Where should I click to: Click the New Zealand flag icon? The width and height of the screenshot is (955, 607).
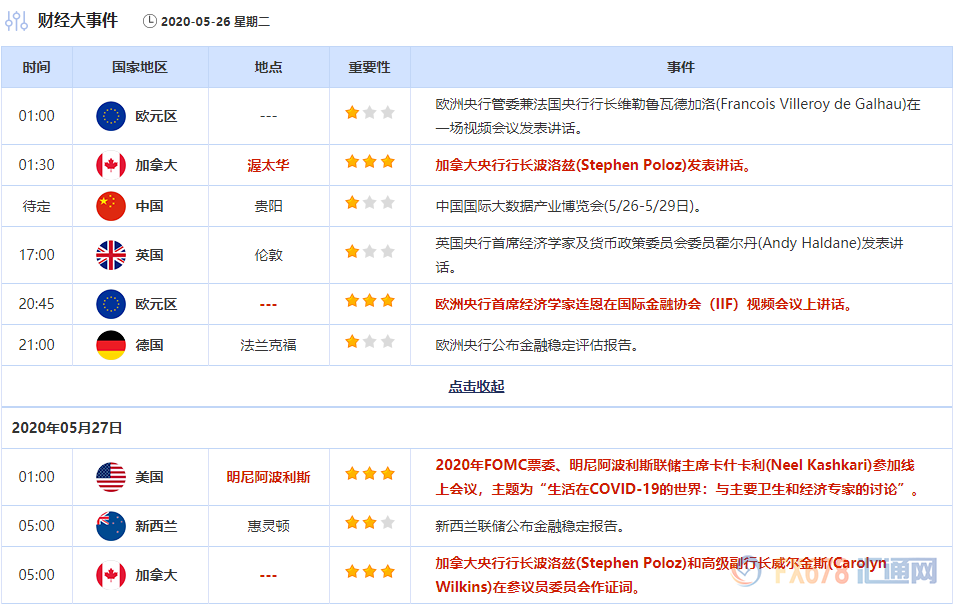111,526
